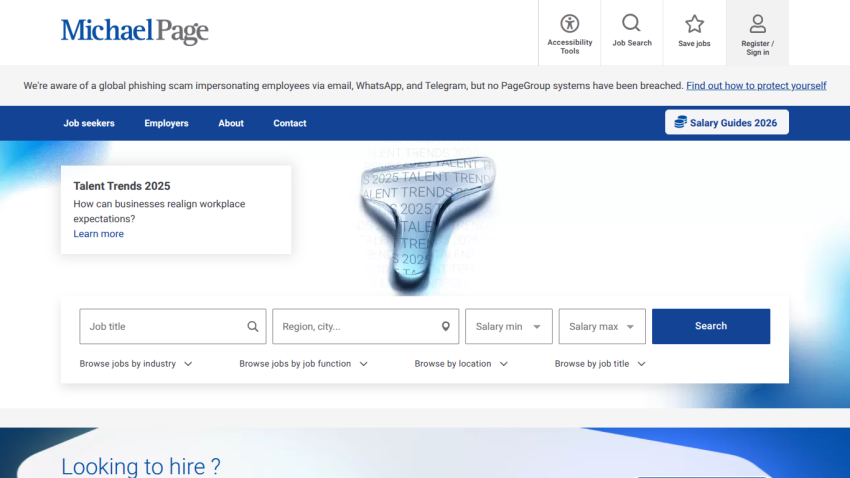This screenshot has width=850, height=478.
Task: Open the Contact menu item
Action: click(x=289, y=123)
